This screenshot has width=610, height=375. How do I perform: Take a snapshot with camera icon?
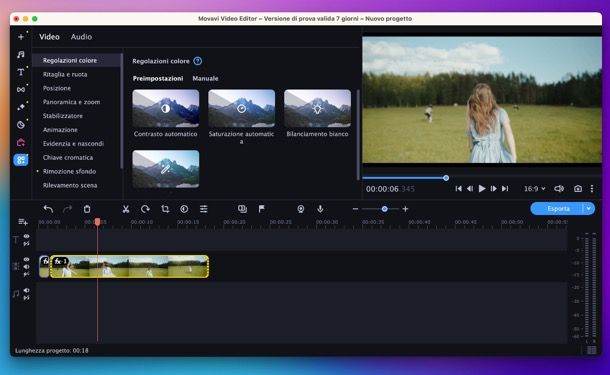pos(578,189)
